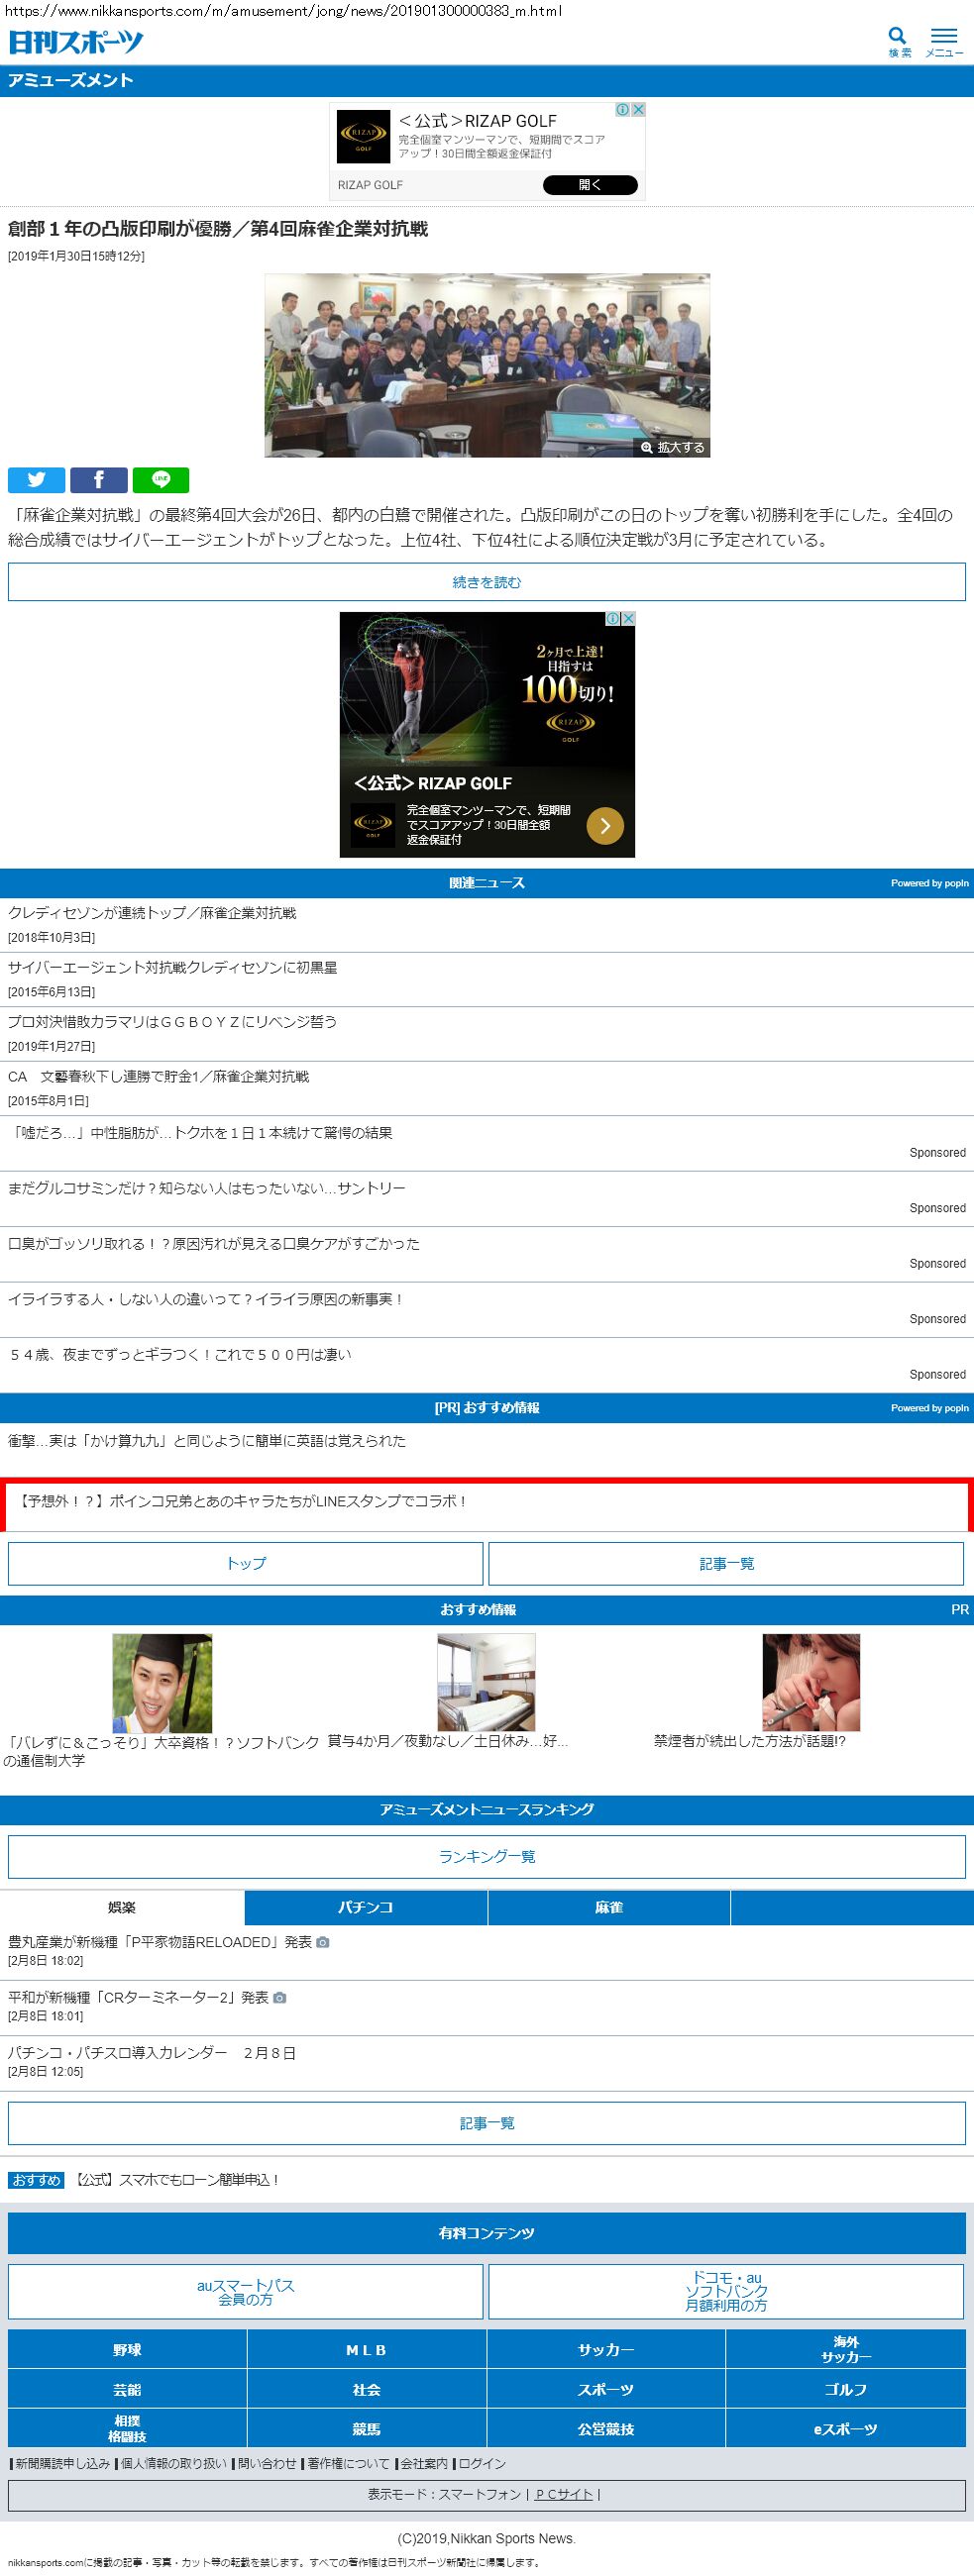Open the hamburger menu icon
The image size is (974, 2576).
[x=943, y=40]
